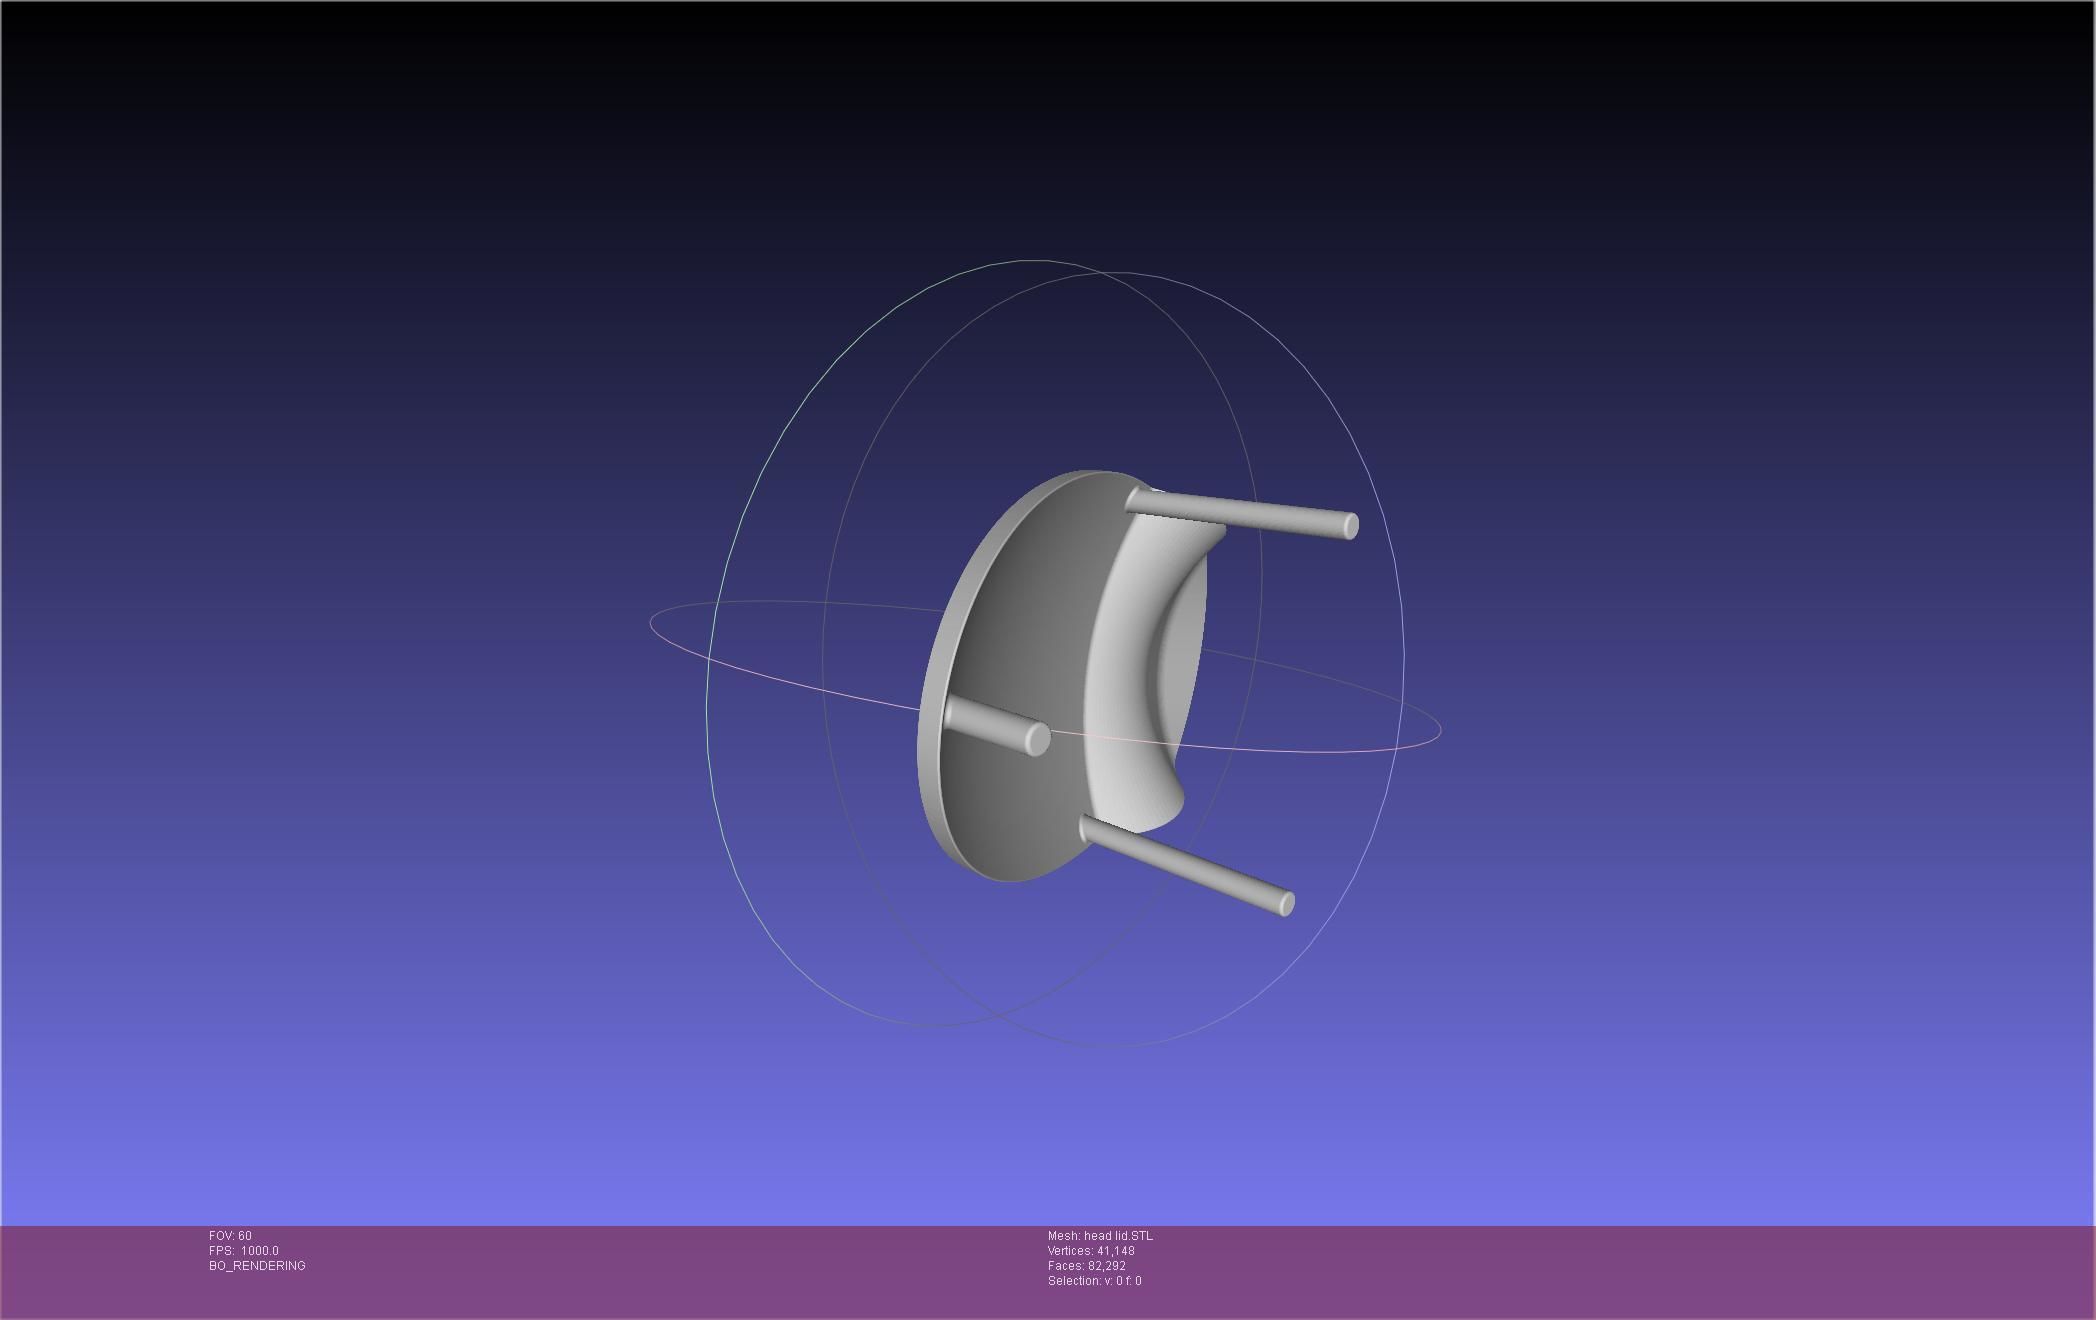Click the 'FOV: 60' status text
The image size is (2096, 1320).
[x=230, y=1236]
